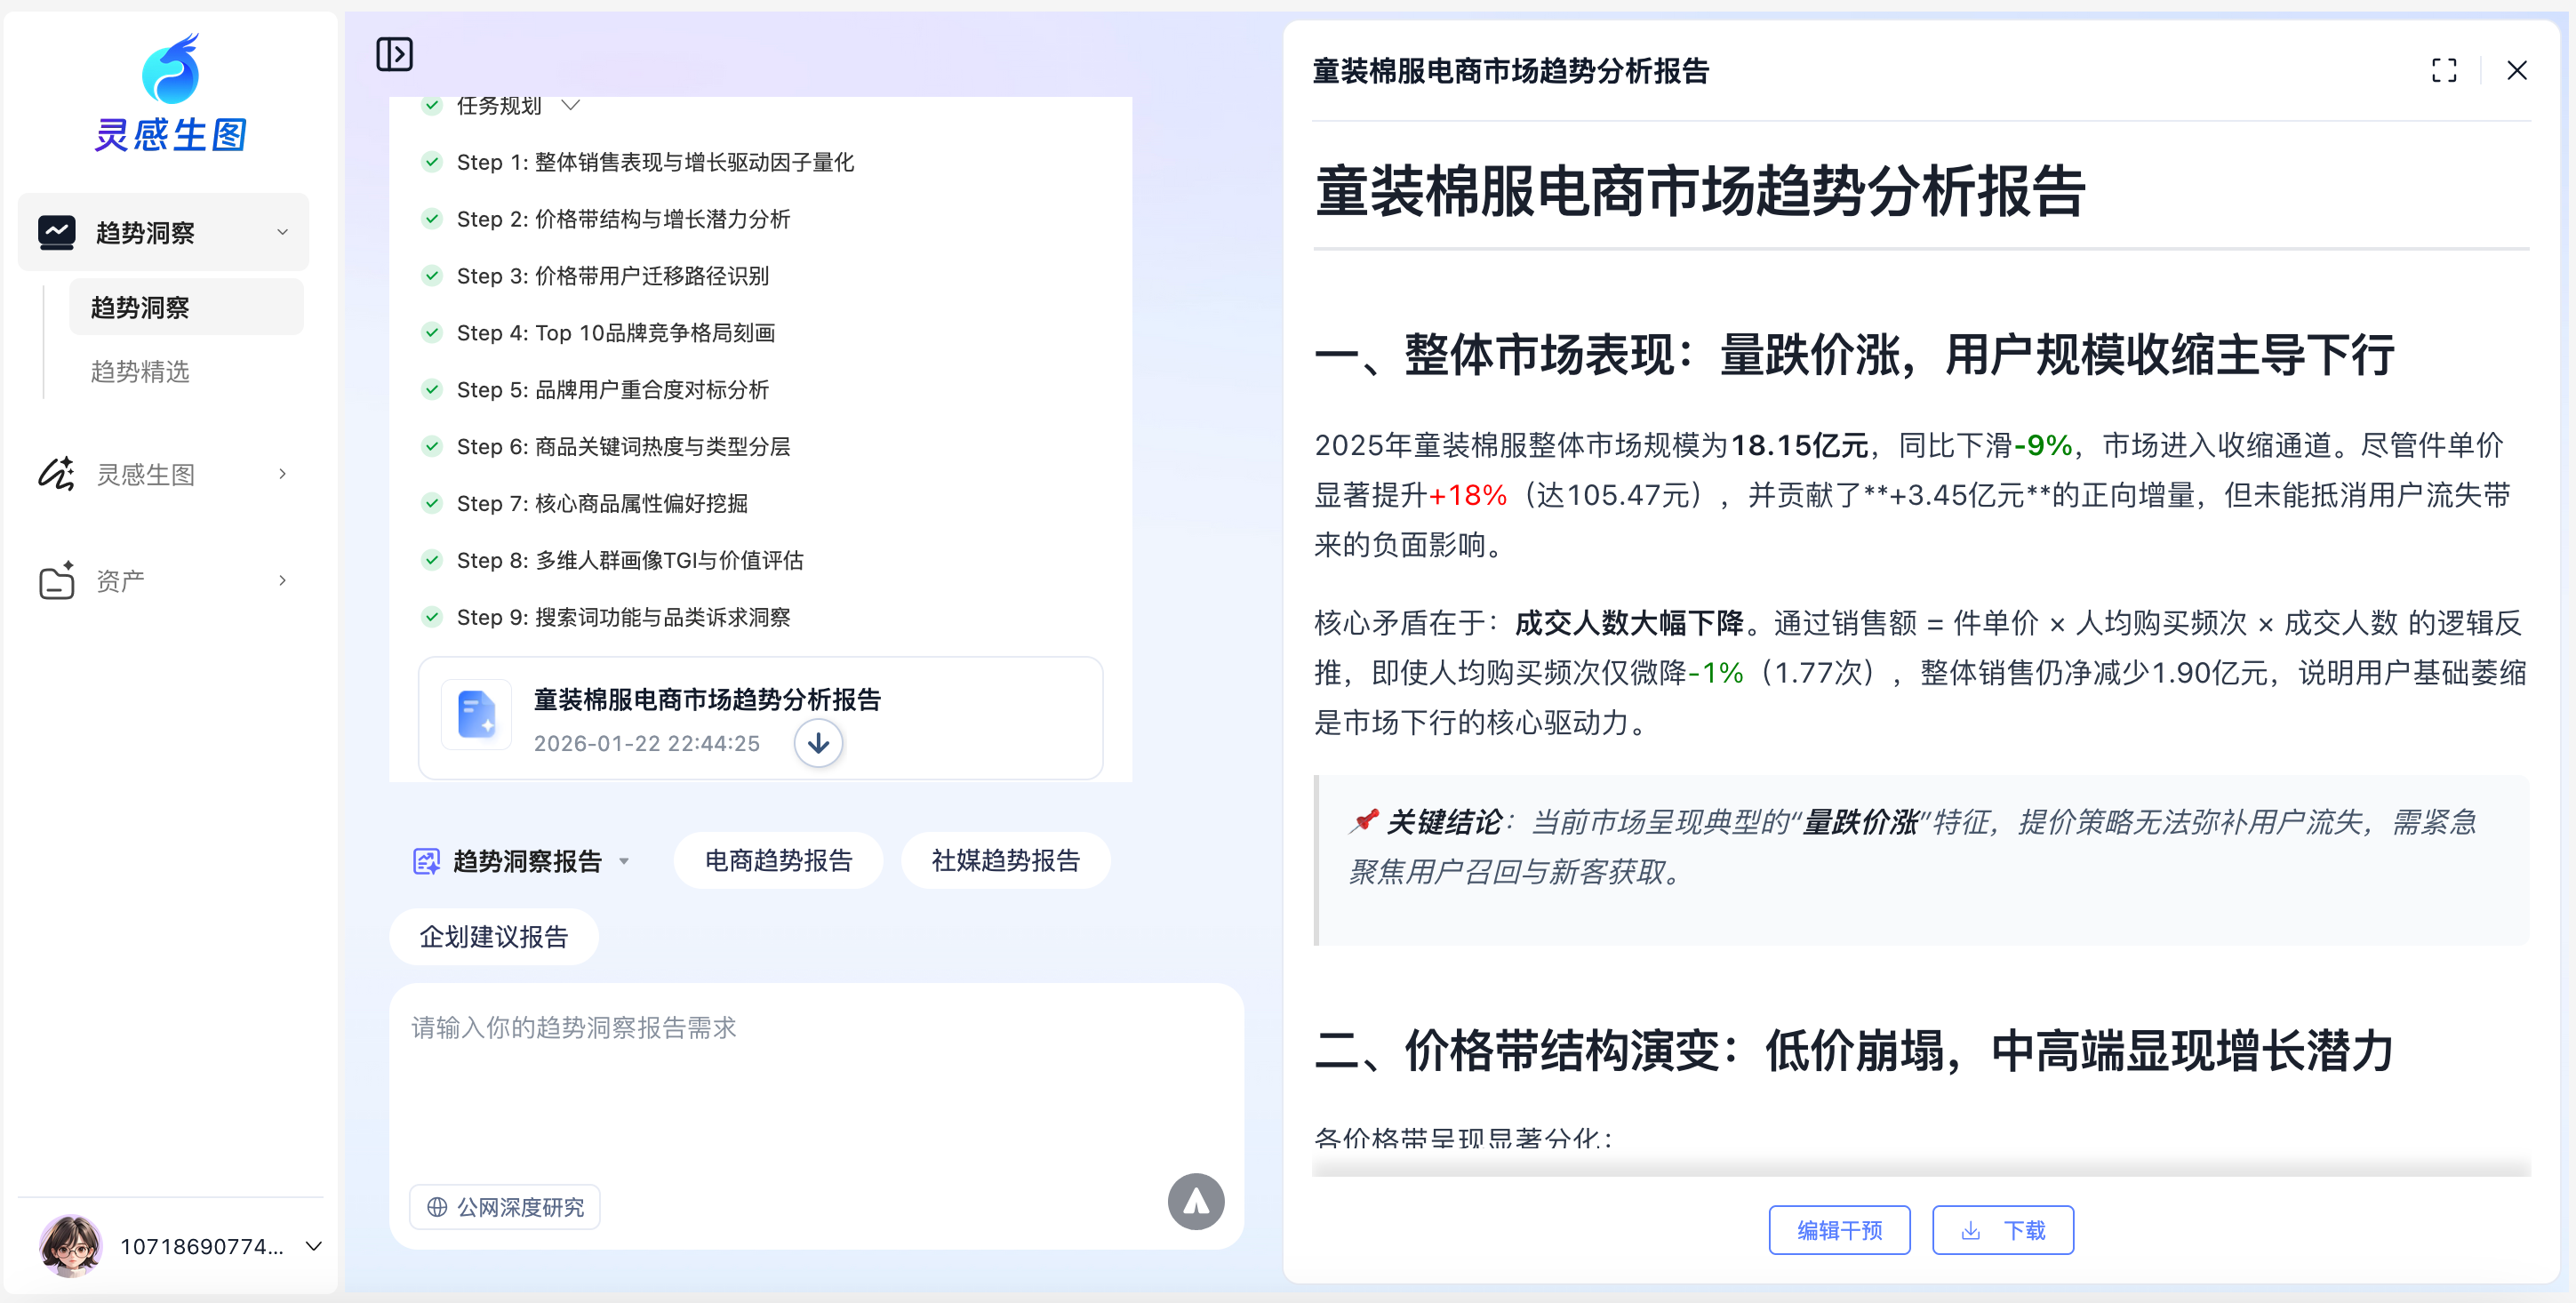Click the 编辑干预 button
This screenshot has width=2576, height=1303.
tap(1838, 1230)
